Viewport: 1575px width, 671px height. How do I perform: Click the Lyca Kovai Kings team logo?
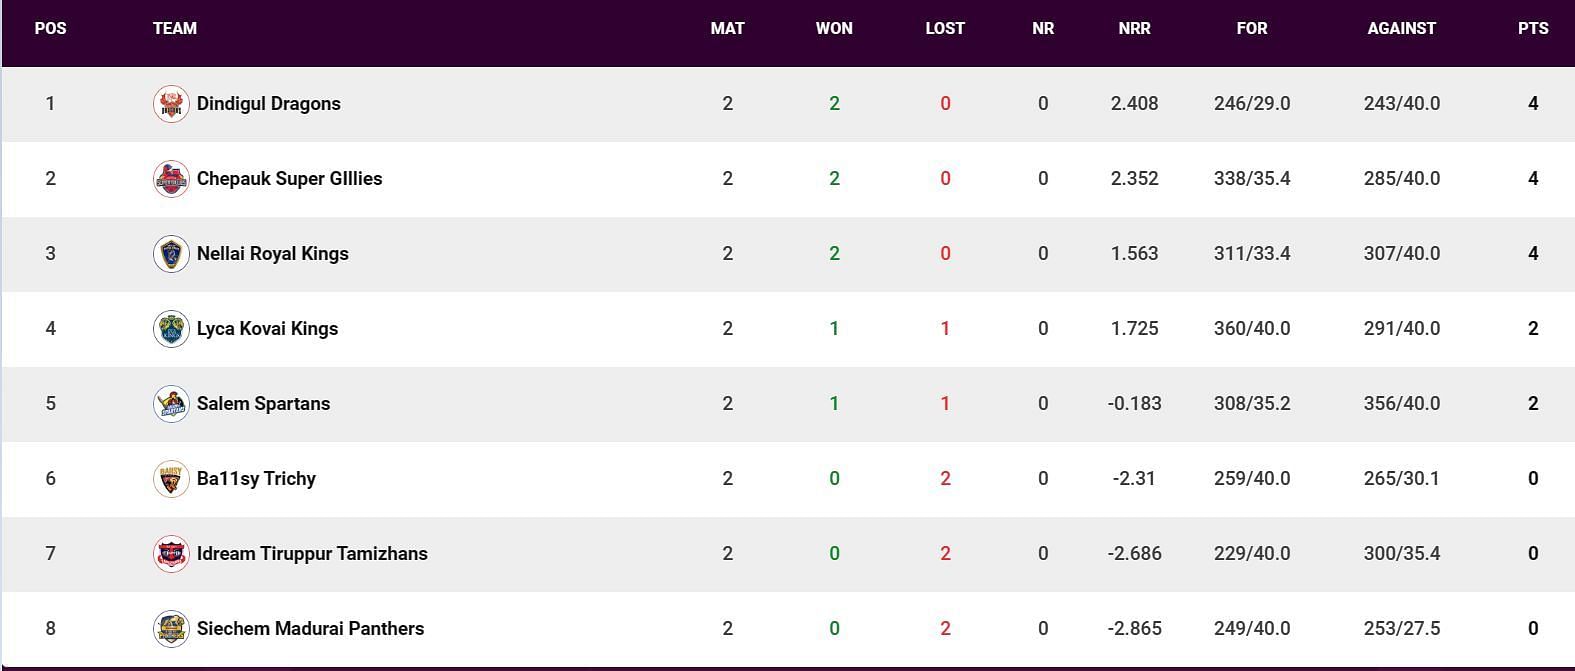tap(171, 329)
